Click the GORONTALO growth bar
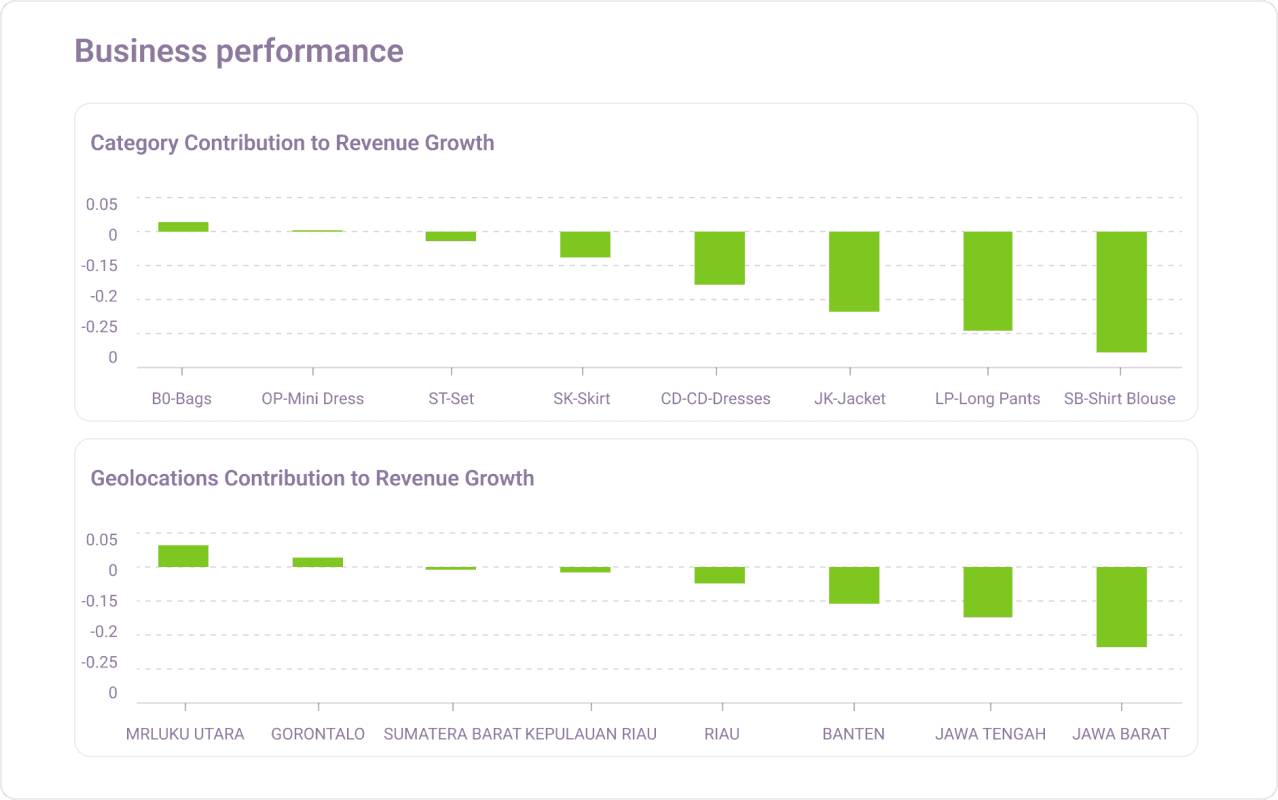1278x800 pixels. click(x=317, y=562)
